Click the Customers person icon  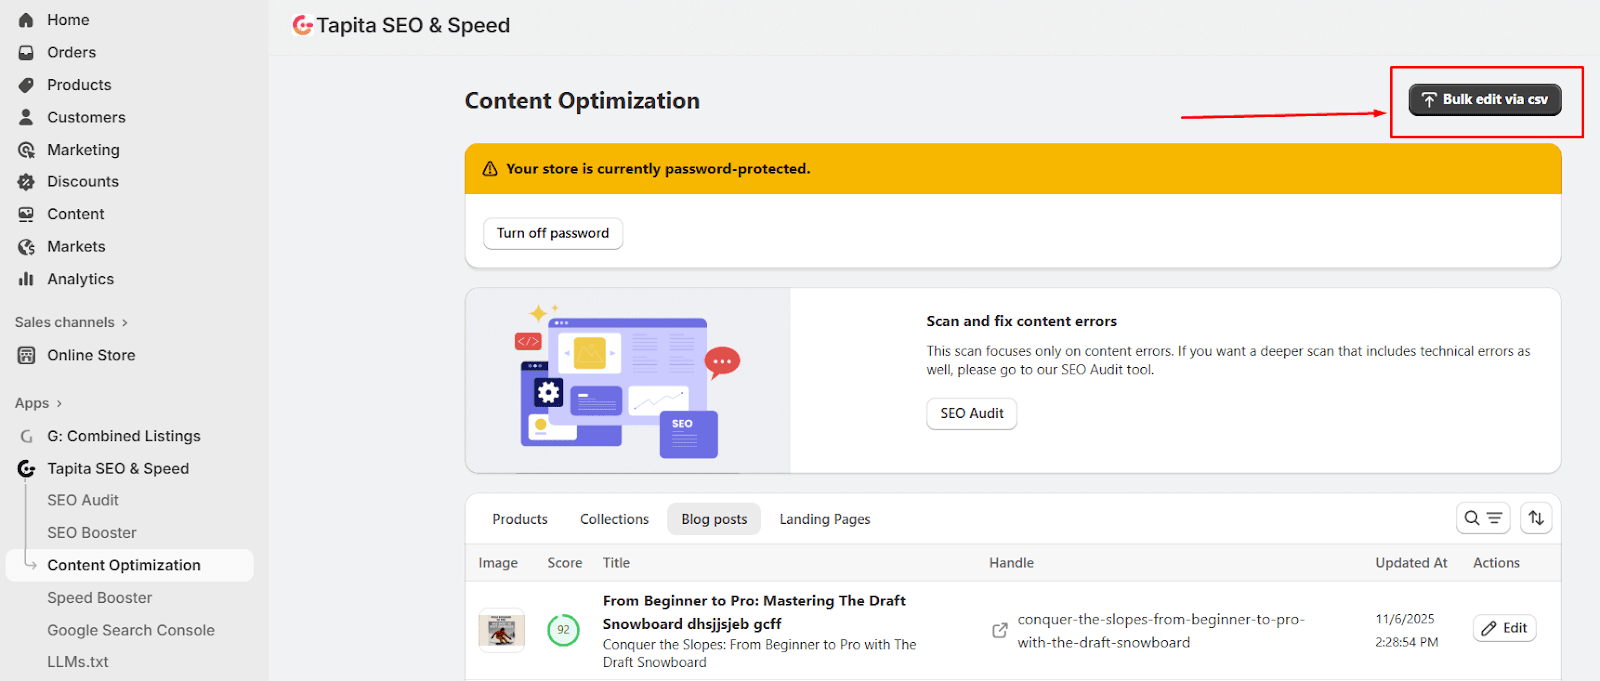26,117
